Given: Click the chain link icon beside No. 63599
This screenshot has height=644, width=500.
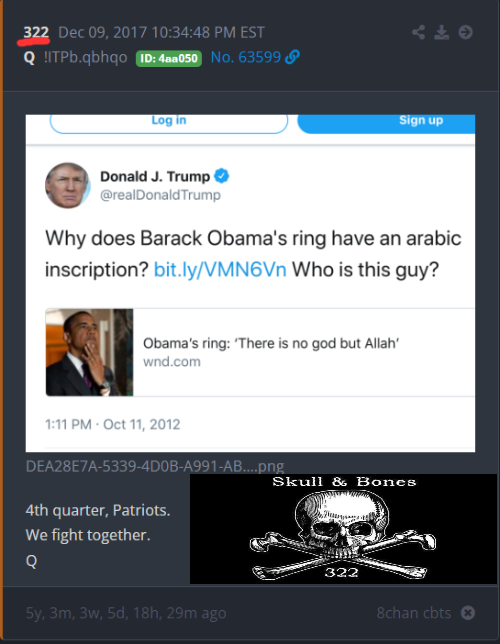Looking at the screenshot, I should [292, 57].
